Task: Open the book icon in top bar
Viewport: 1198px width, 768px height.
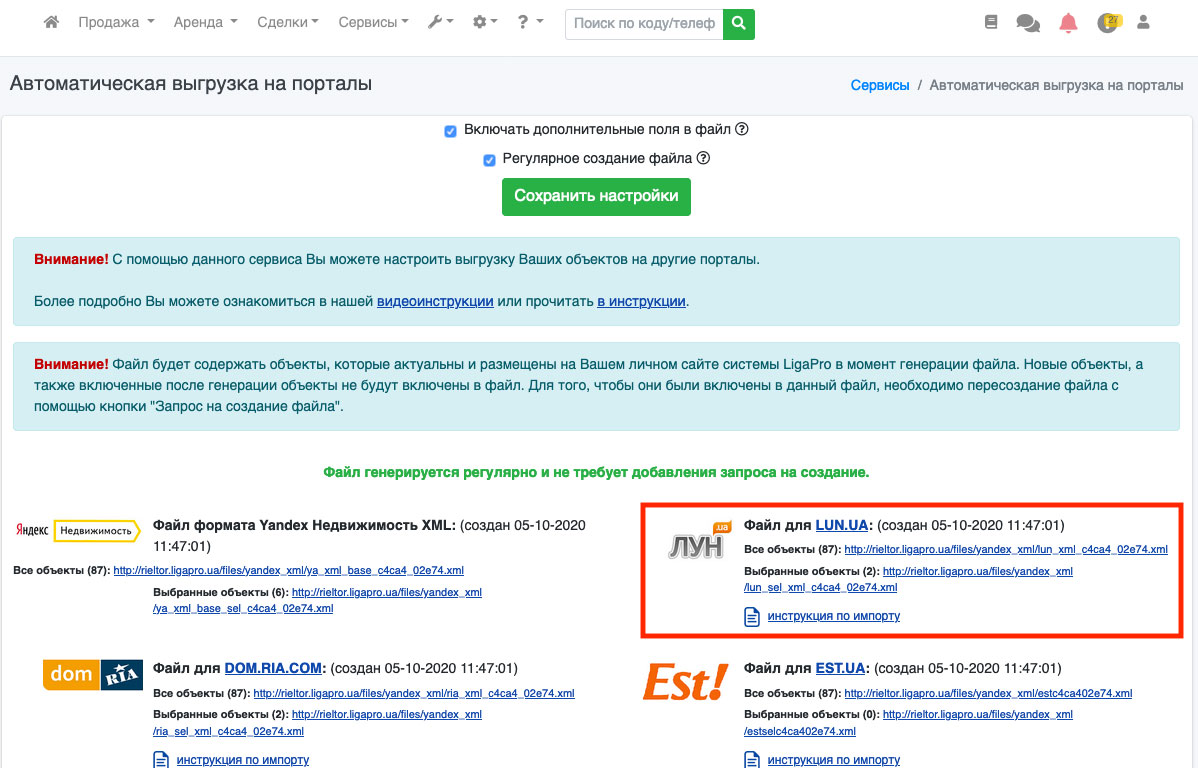Action: pyautogui.click(x=991, y=22)
